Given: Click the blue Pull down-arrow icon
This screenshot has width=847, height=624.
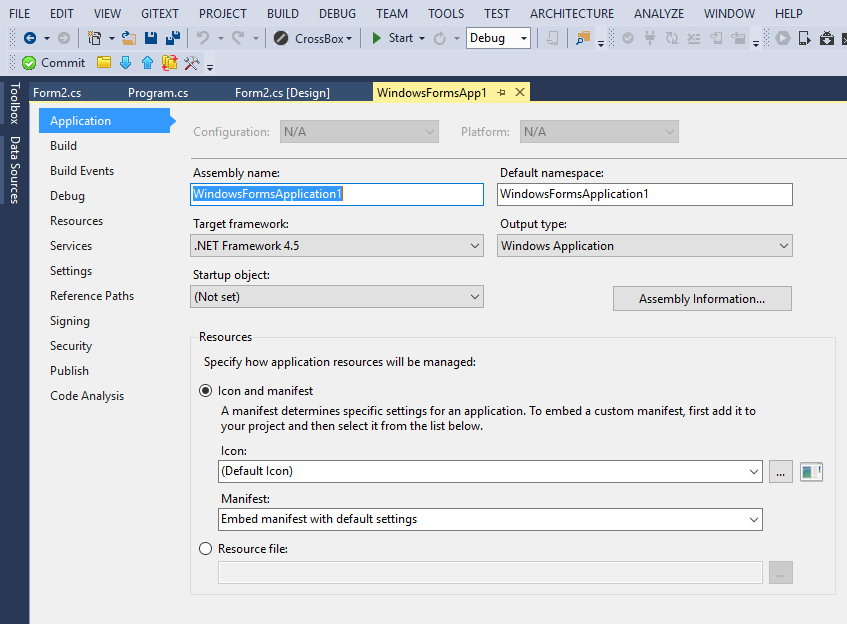Looking at the screenshot, I should click(x=125, y=63).
